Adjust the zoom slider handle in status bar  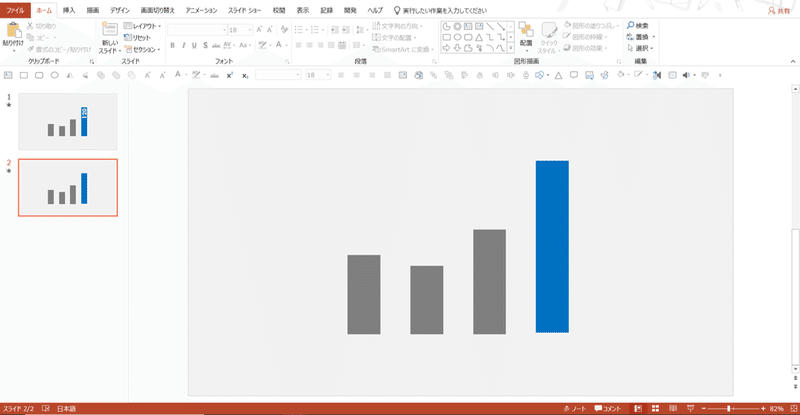coord(729,409)
